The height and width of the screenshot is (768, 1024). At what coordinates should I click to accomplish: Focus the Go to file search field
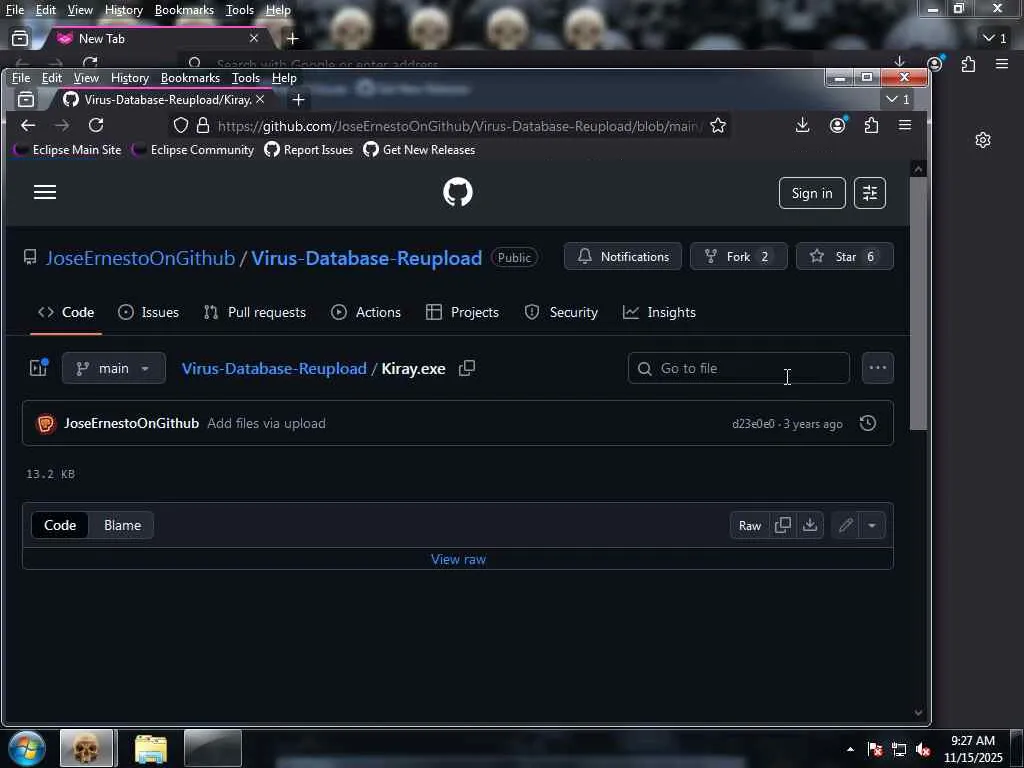click(x=739, y=368)
